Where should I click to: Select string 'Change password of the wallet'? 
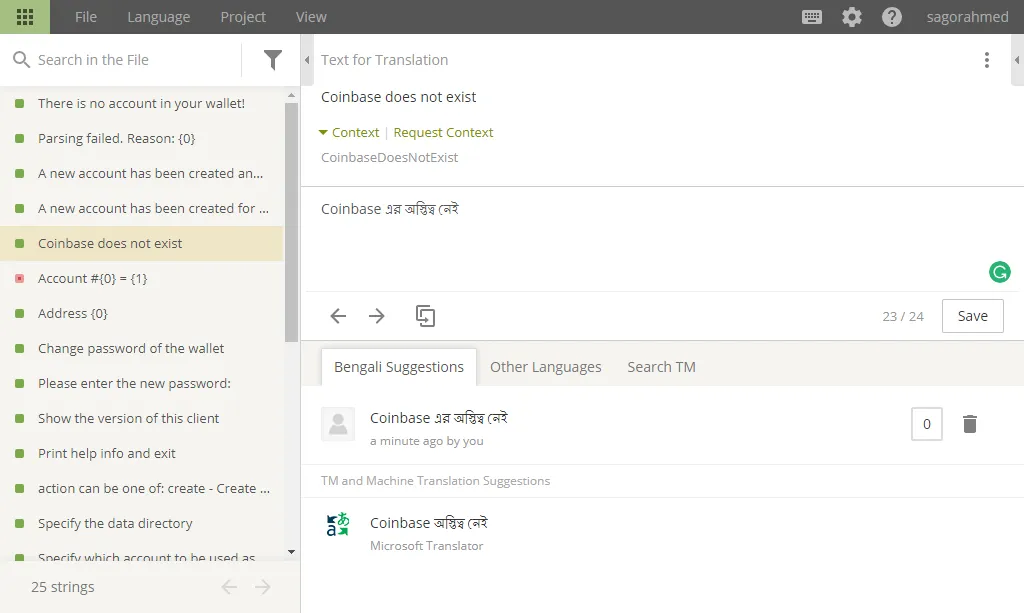pyautogui.click(x=141, y=349)
